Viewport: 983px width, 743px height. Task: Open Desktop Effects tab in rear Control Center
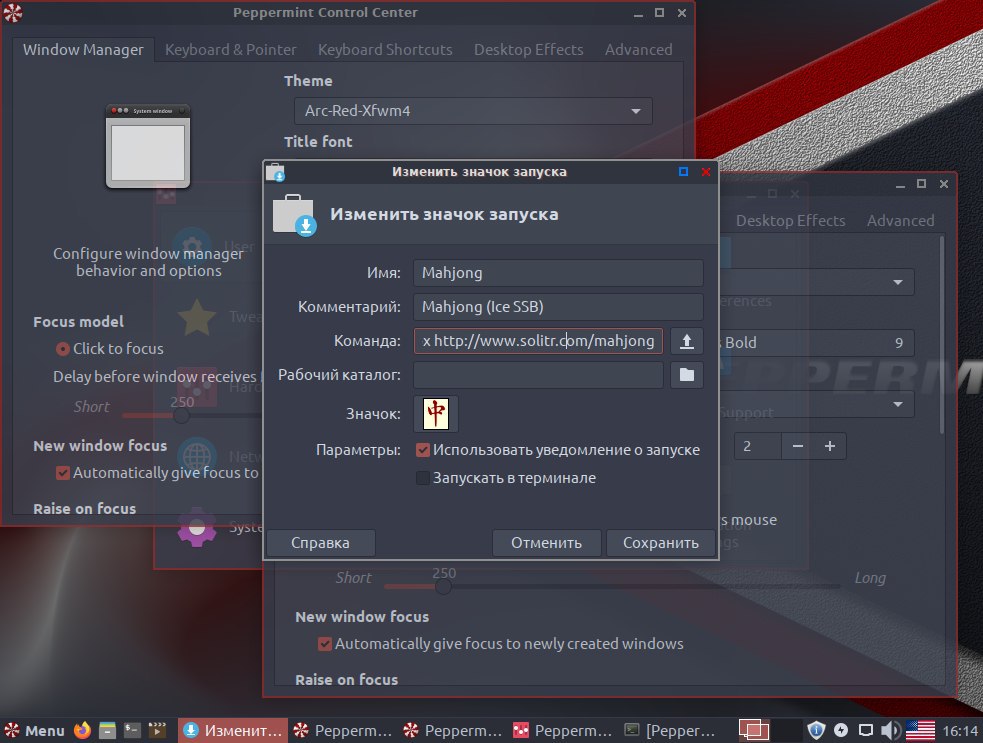click(791, 221)
